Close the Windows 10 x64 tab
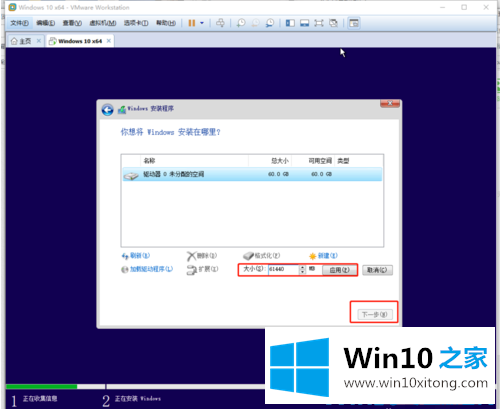 109,41
